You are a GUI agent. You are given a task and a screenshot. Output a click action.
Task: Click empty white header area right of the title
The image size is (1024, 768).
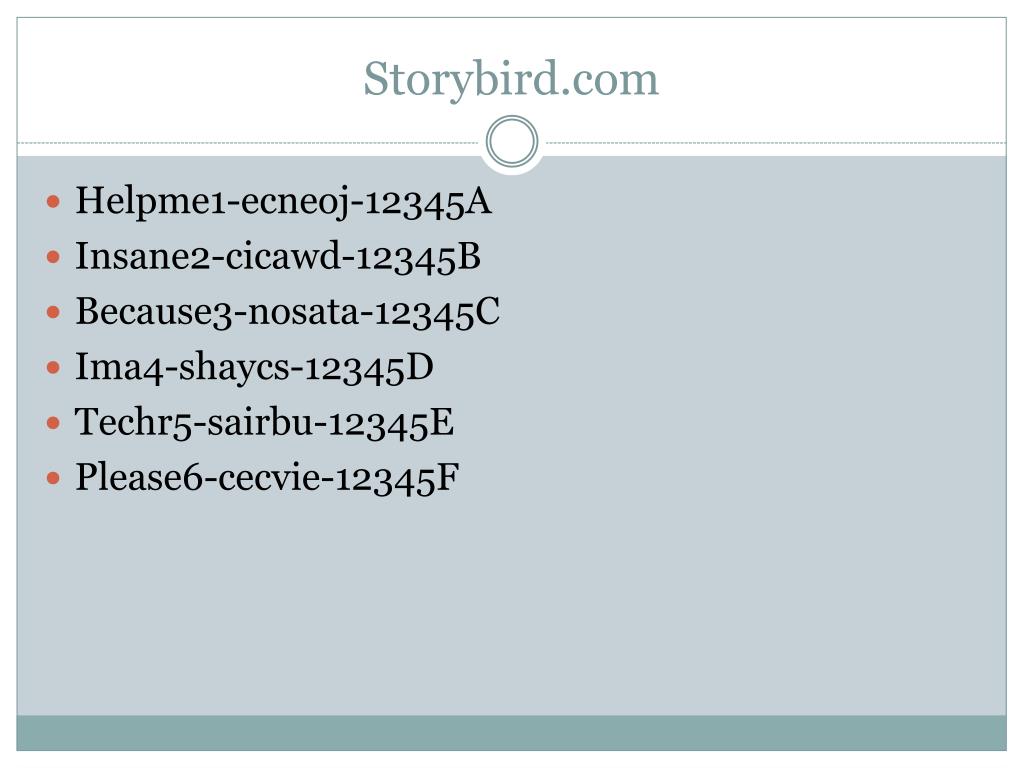pyautogui.click(x=833, y=80)
